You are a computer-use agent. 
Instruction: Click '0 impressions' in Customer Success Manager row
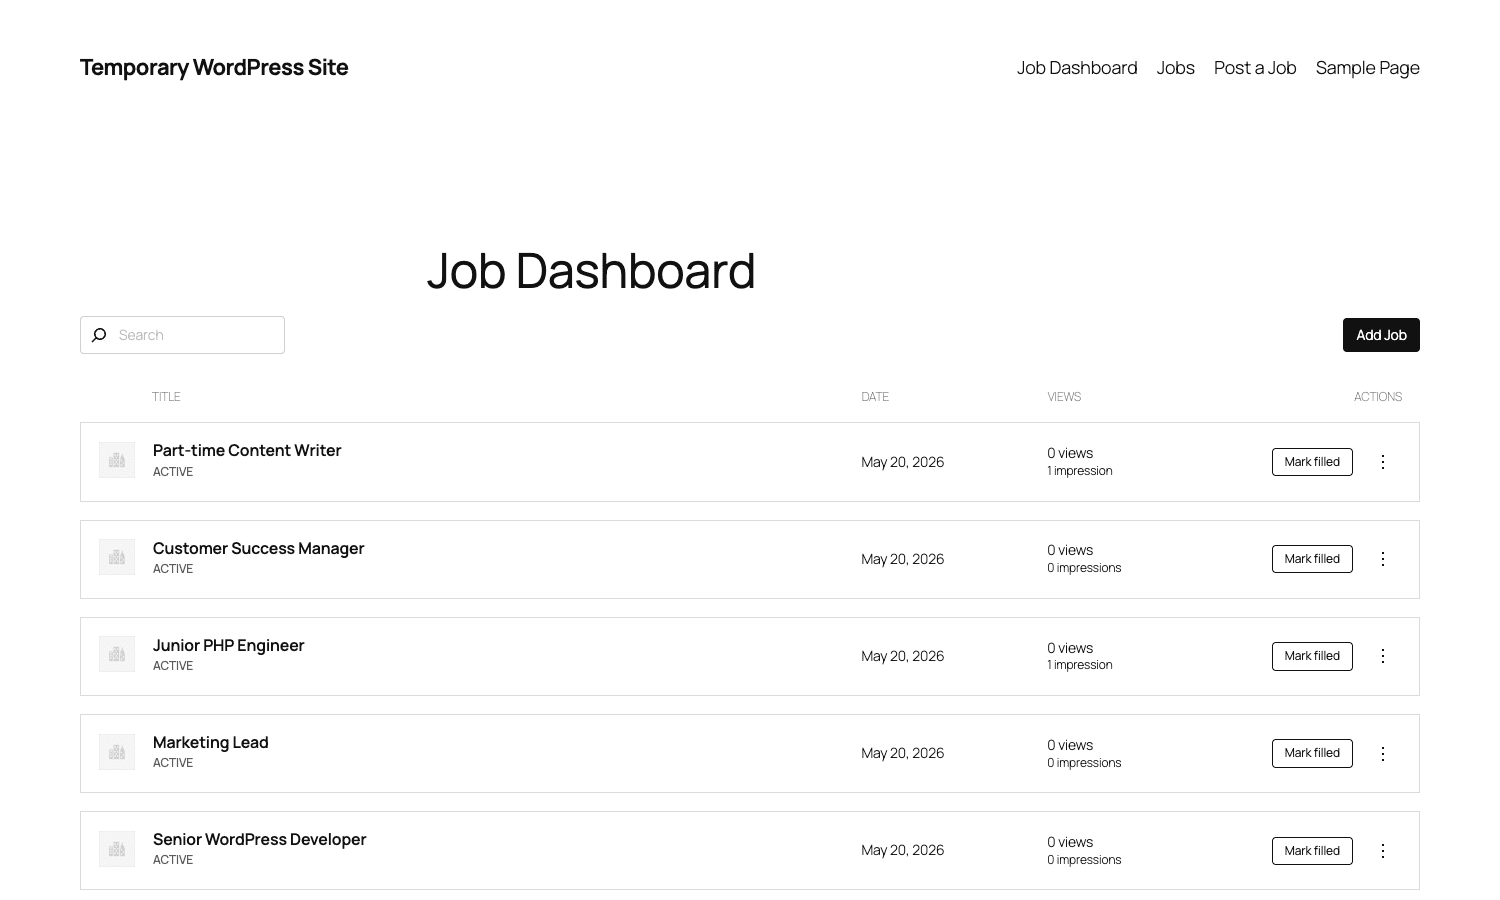click(1084, 568)
